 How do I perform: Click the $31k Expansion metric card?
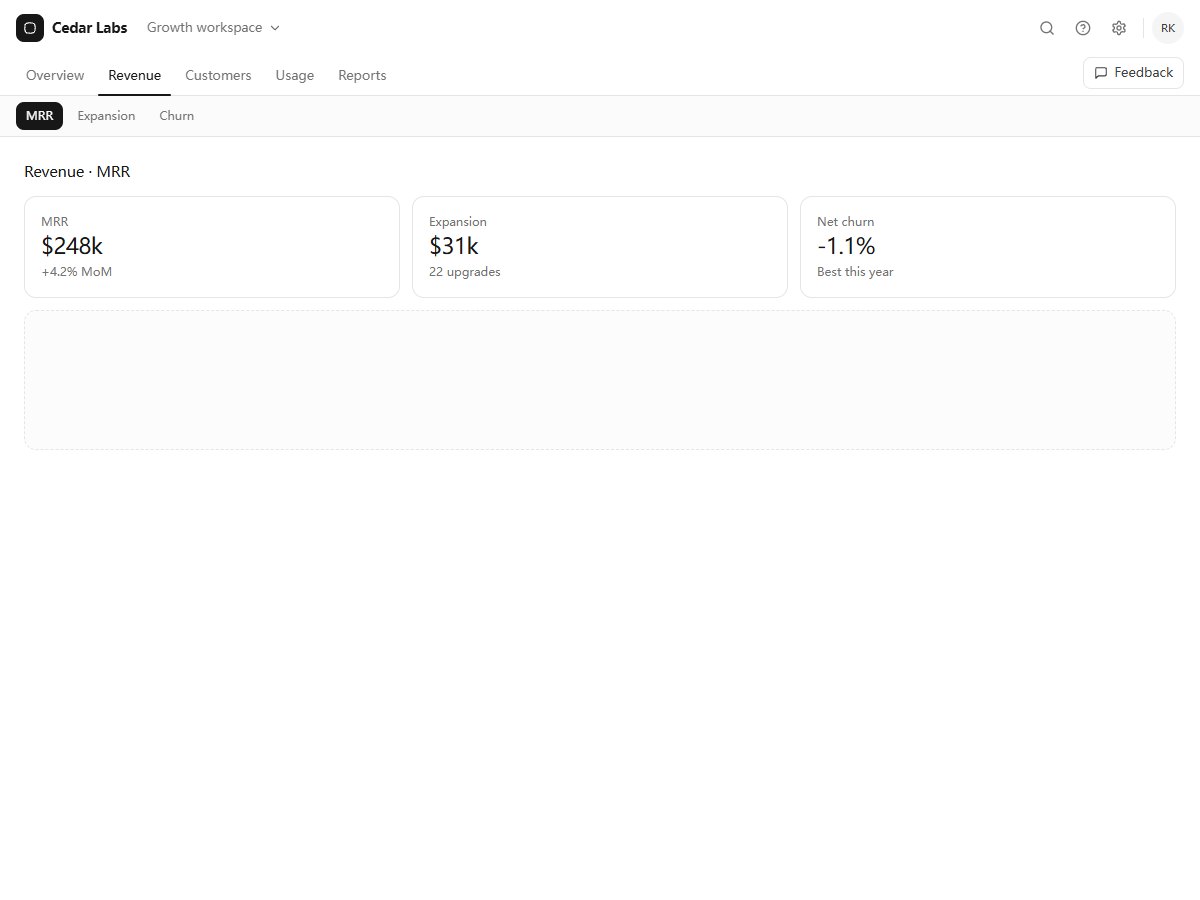(600, 247)
